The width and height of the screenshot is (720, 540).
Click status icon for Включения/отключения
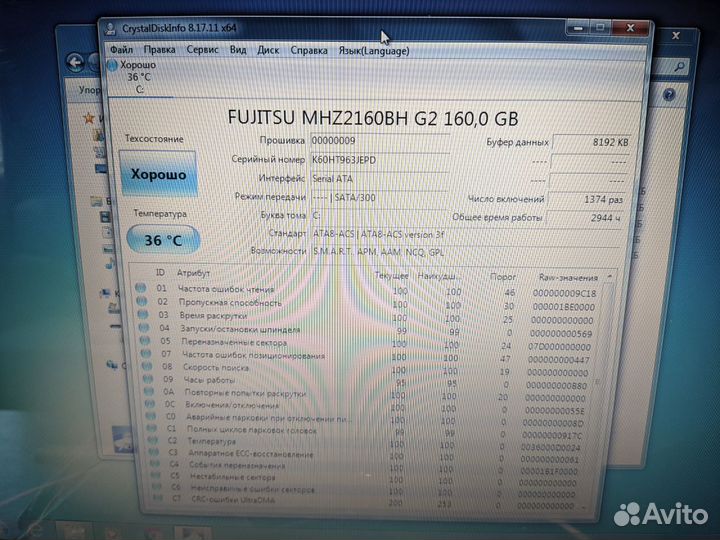[x=150, y=404]
